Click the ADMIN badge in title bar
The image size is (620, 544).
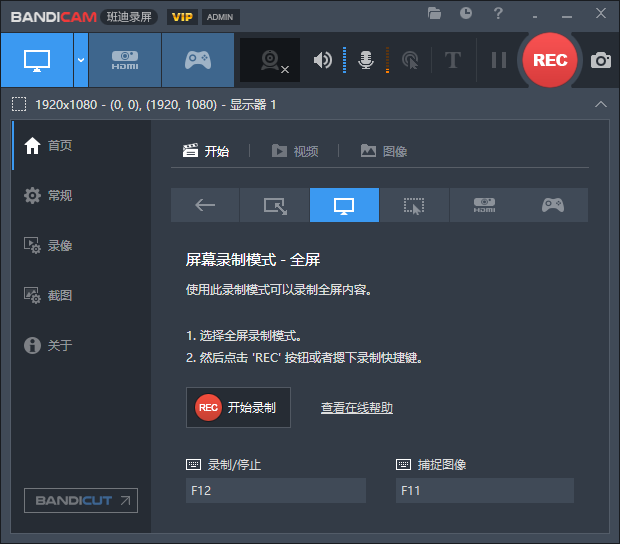220,17
